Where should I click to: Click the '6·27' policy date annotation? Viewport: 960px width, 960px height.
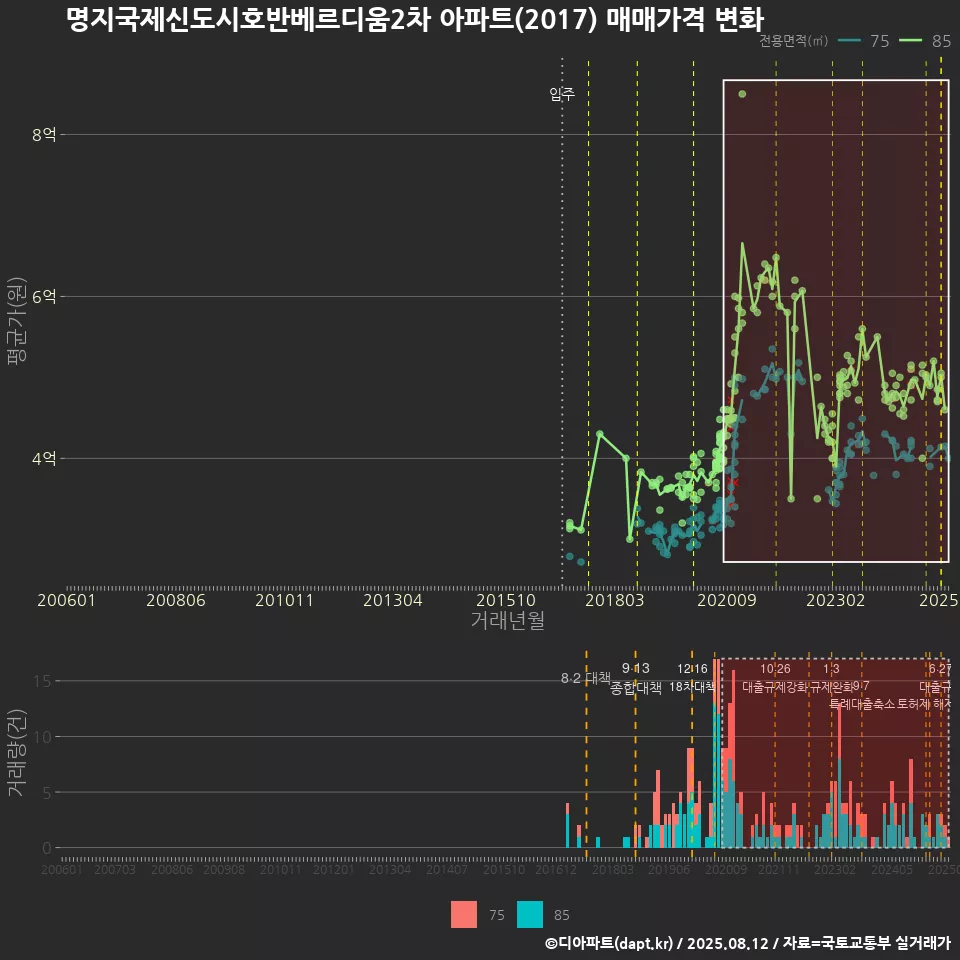point(940,669)
